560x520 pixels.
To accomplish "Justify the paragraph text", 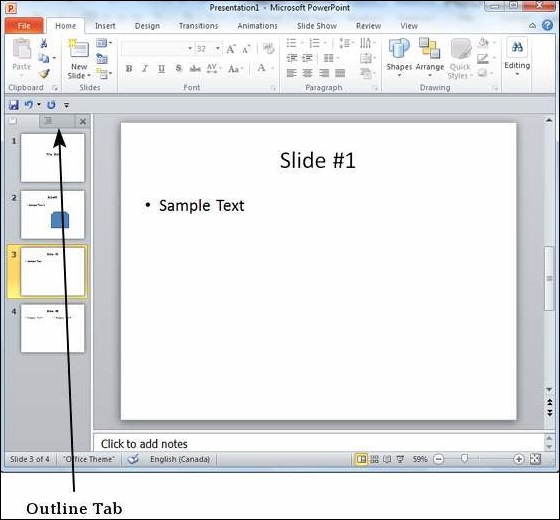I will [340, 73].
